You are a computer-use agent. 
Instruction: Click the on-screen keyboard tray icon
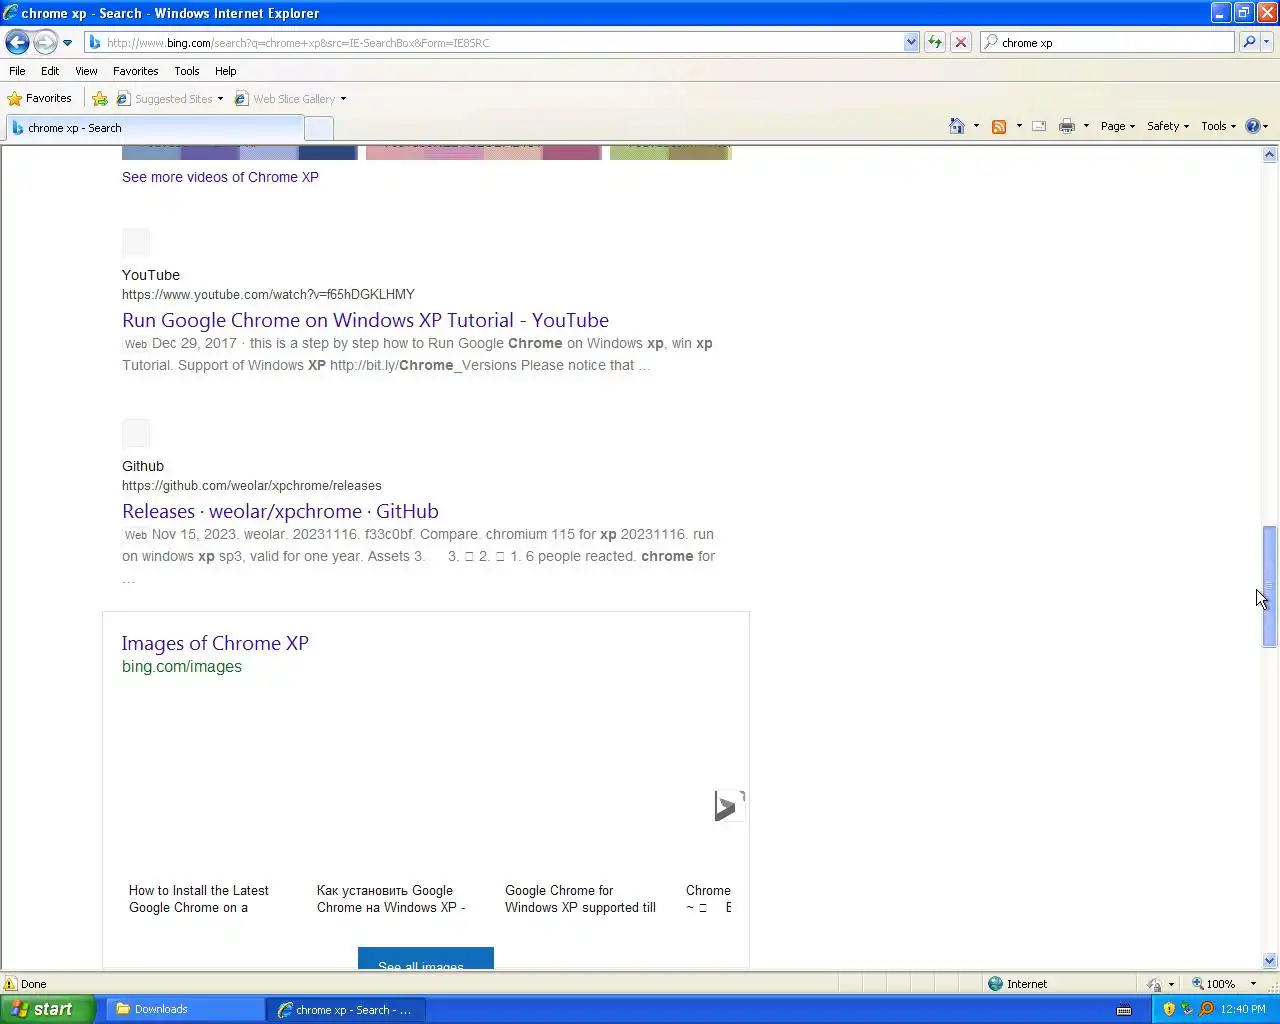point(1123,1009)
